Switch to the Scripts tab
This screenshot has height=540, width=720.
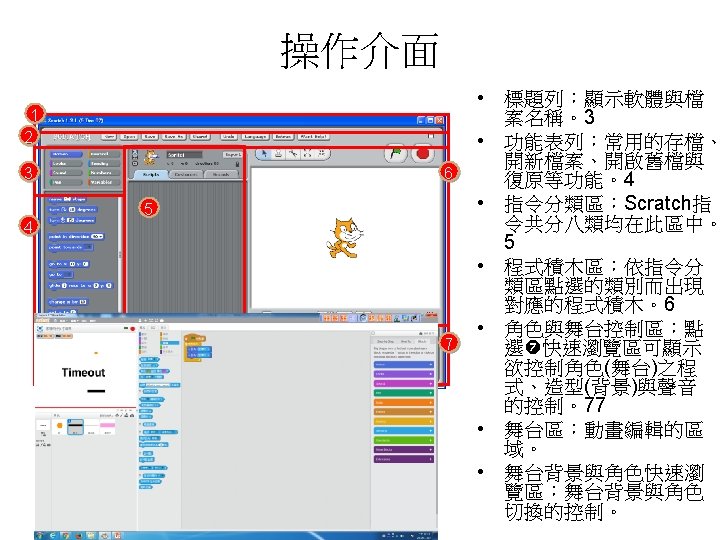pos(151,174)
